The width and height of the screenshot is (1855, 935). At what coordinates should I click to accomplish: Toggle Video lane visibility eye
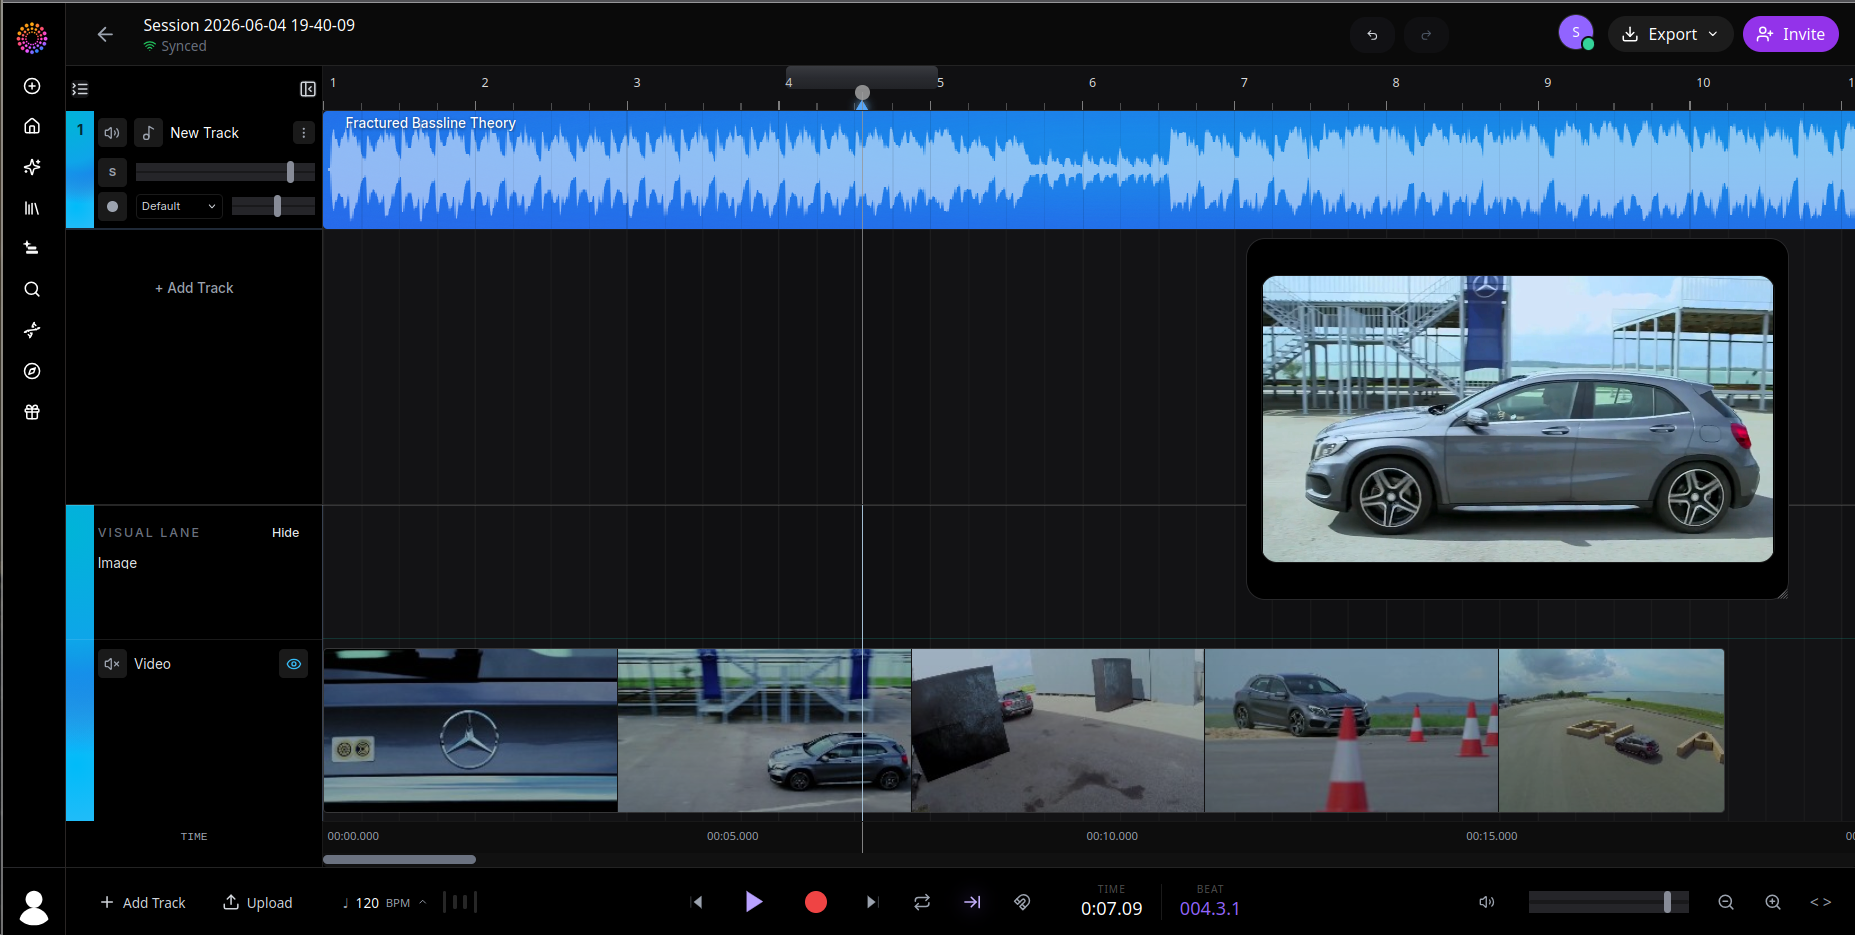pos(294,664)
